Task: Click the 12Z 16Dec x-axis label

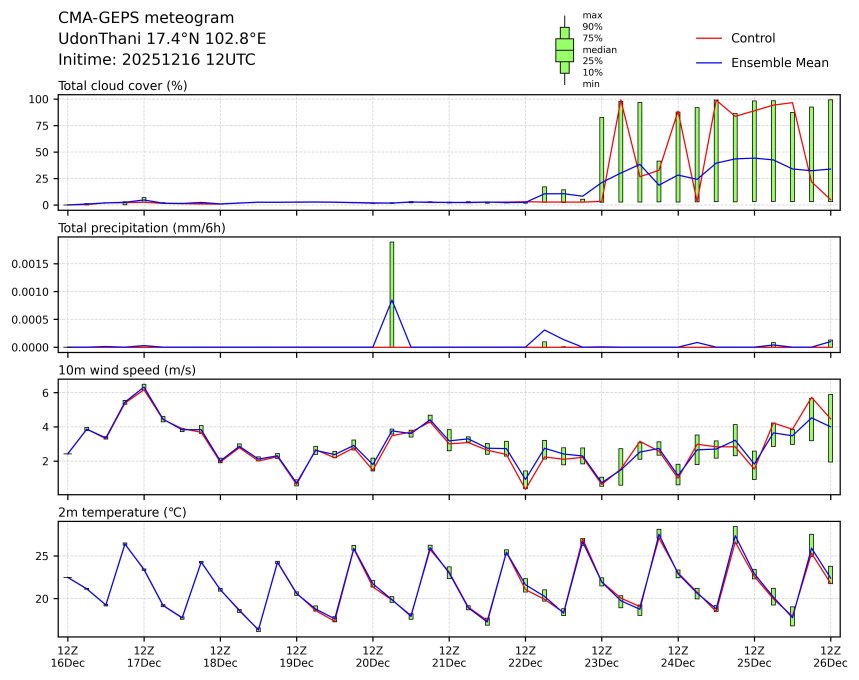Action: tap(67, 656)
